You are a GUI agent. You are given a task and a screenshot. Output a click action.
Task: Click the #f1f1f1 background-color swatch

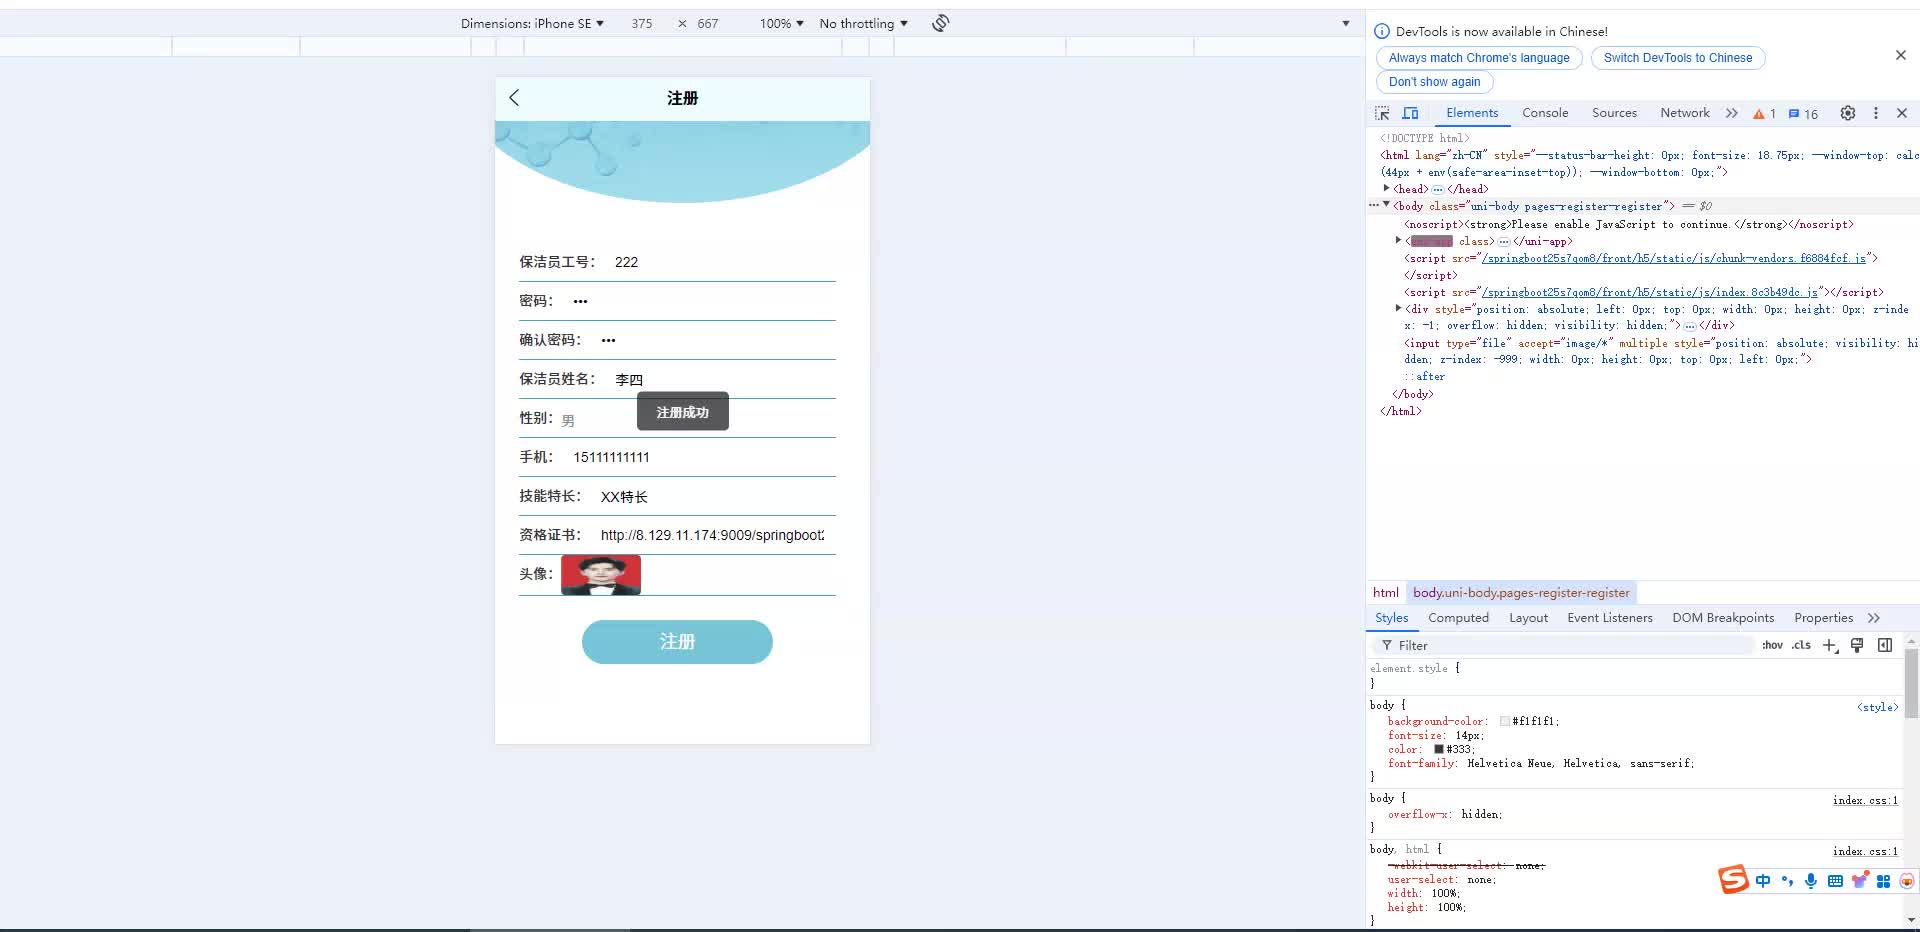click(x=1506, y=721)
